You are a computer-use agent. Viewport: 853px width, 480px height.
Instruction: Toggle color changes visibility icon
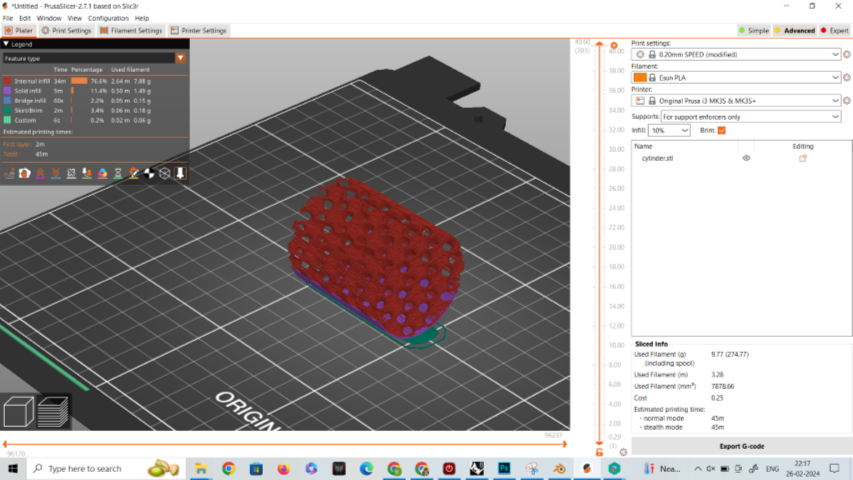click(102, 173)
